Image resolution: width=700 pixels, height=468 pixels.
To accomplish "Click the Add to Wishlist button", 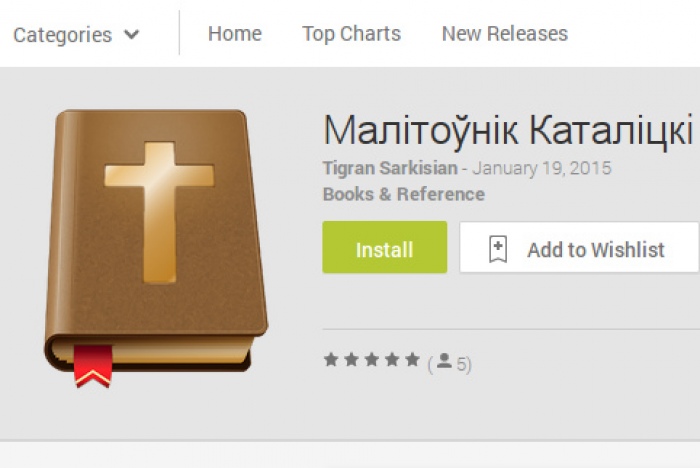I will click(x=579, y=247).
